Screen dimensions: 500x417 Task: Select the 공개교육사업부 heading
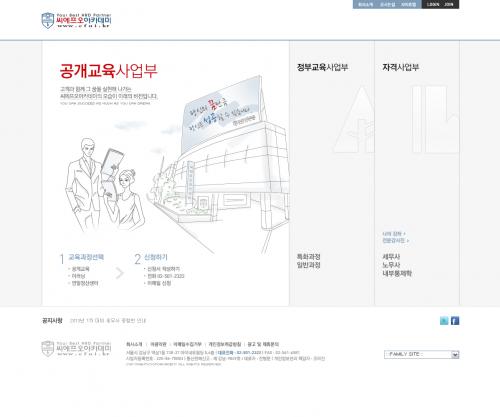(109, 71)
